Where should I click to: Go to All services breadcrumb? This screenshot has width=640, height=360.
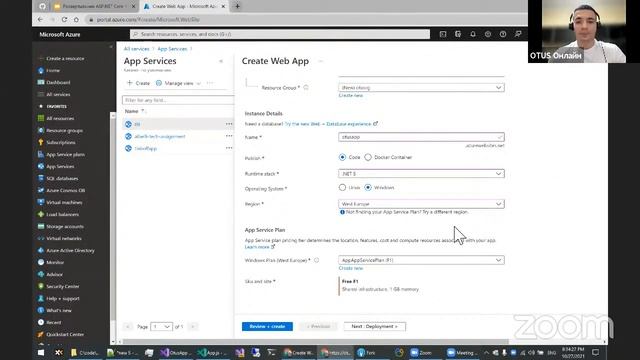pos(136,49)
